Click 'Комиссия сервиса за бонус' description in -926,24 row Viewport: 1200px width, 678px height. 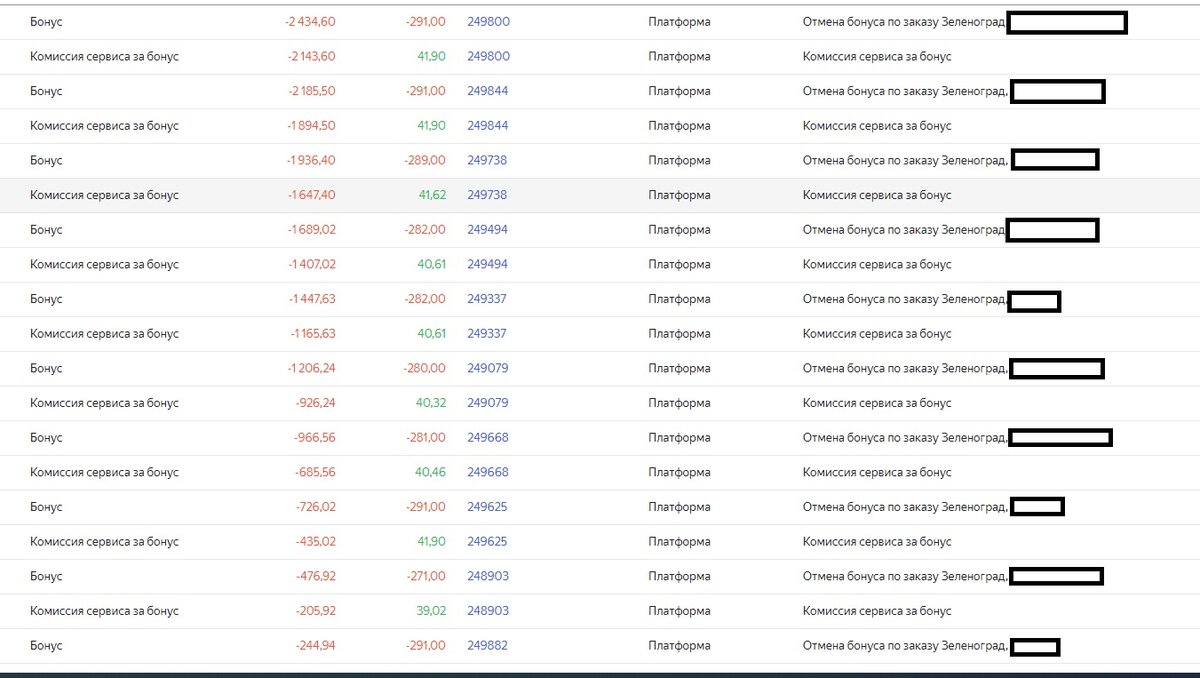click(x=877, y=403)
